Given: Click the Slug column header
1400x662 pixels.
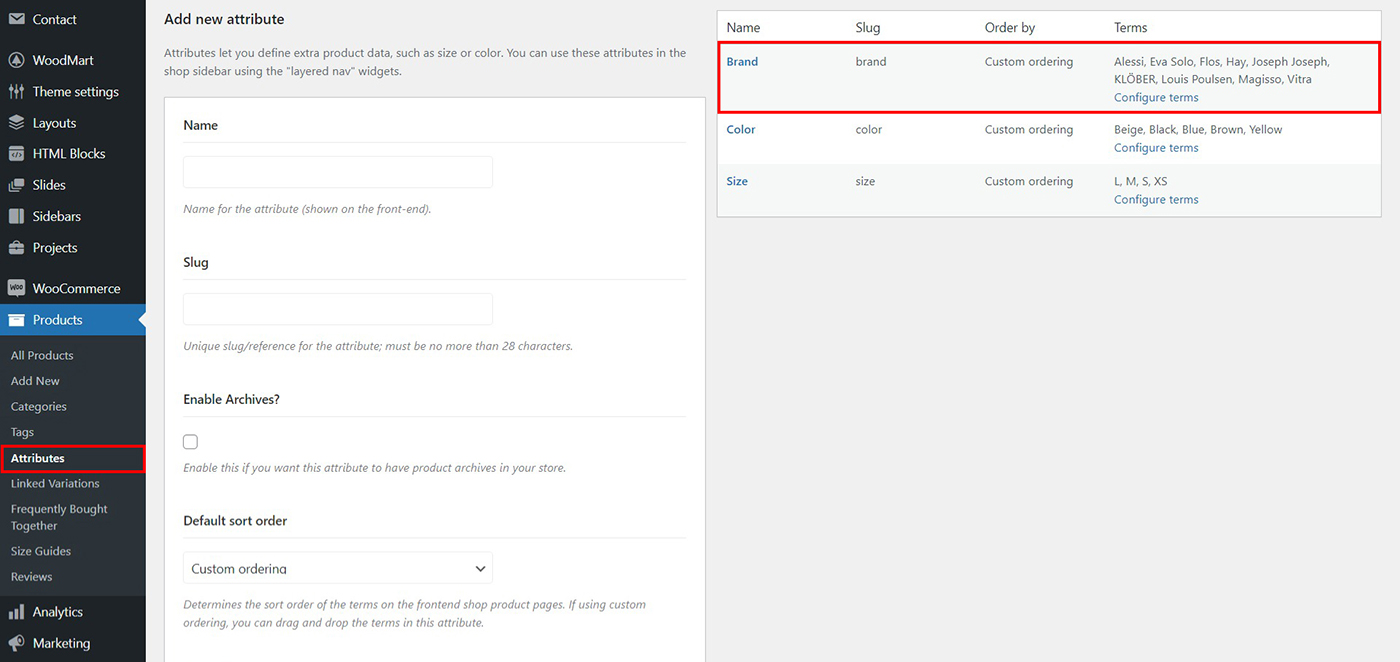Looking at the screenshot, I should coord(868,28).
